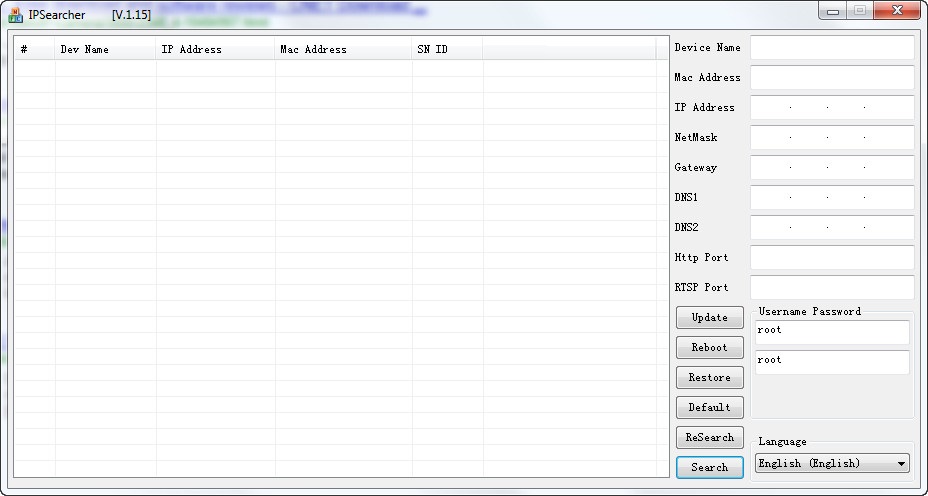Viewport: 928px width, 496px height.
Task: Sort by IP Address column header
Action: 216,49
